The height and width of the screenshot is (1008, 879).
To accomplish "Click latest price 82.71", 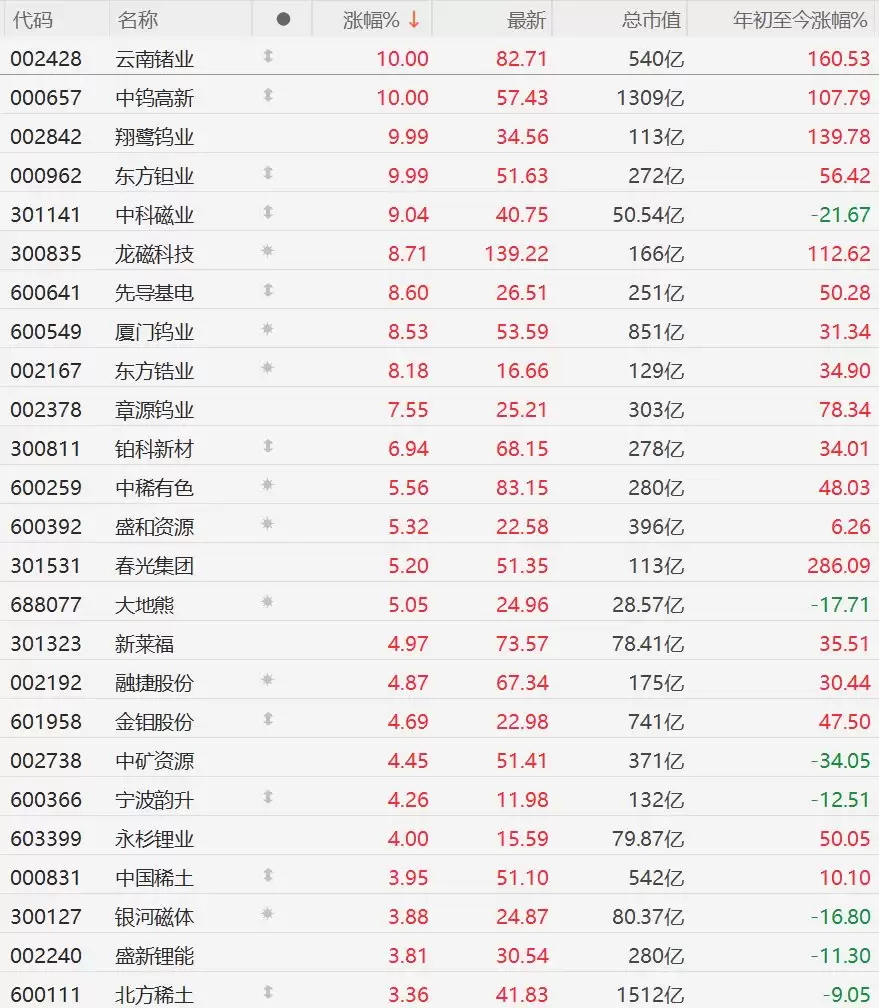I will tap(521, 59).
